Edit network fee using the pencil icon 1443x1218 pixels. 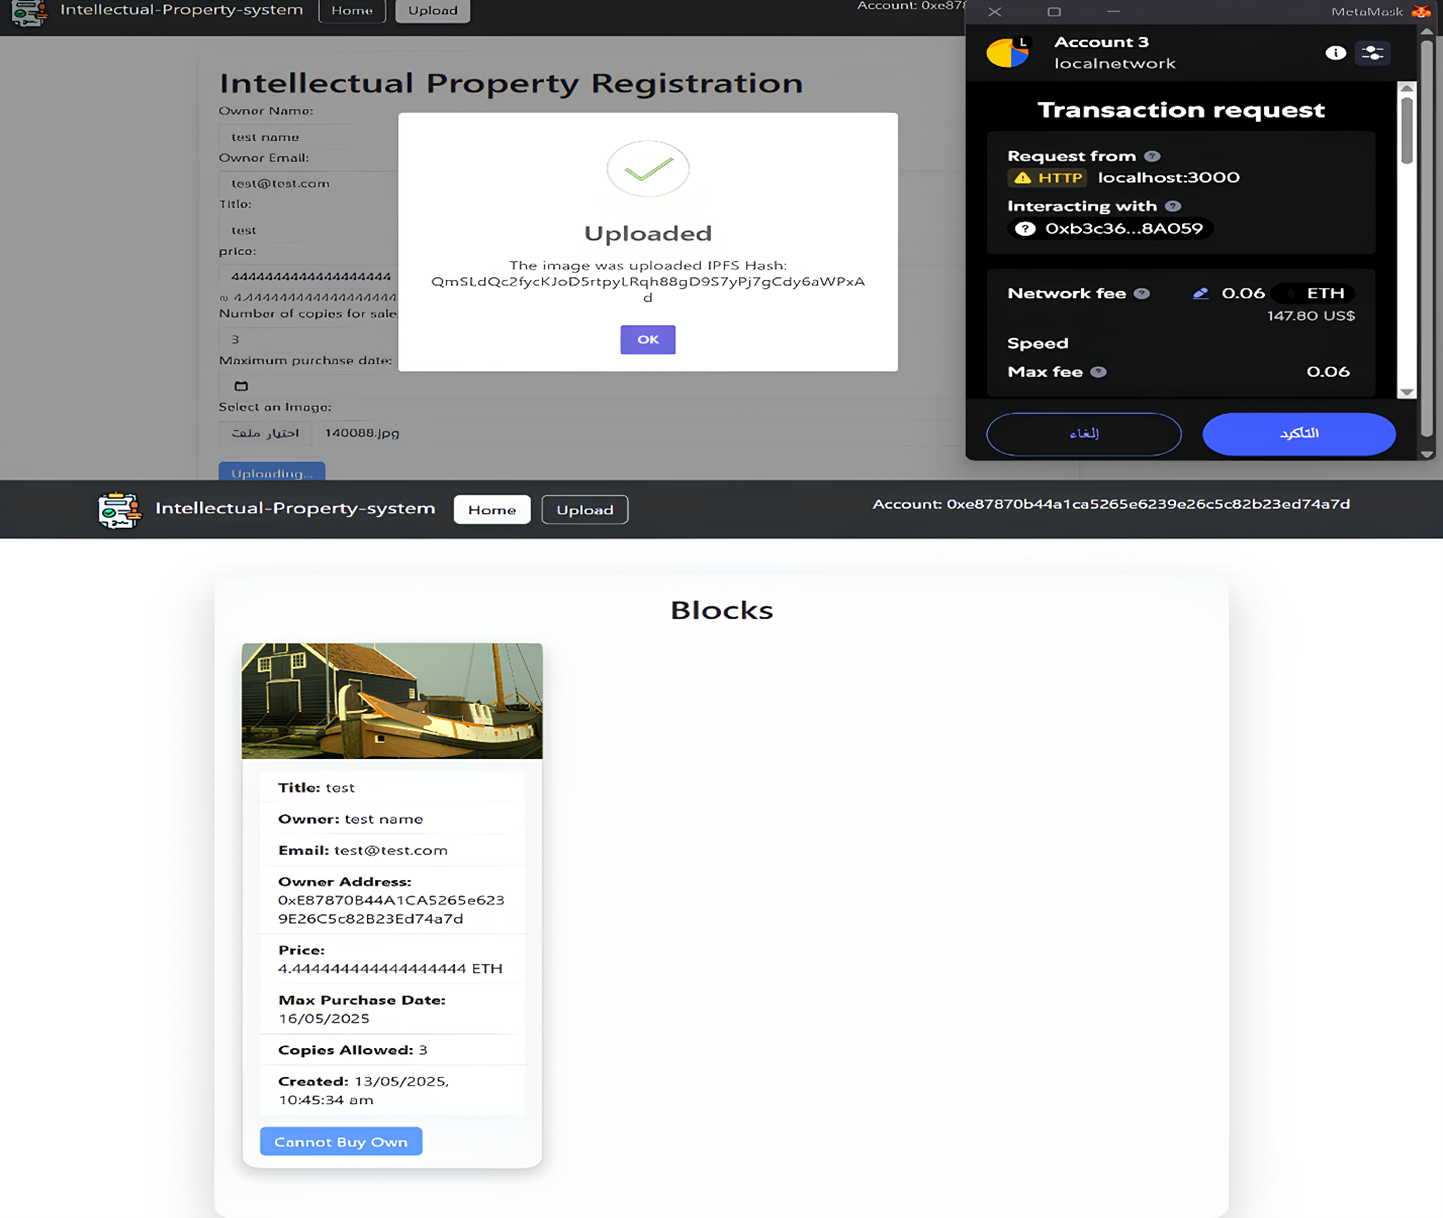[x=1201, y=293]
